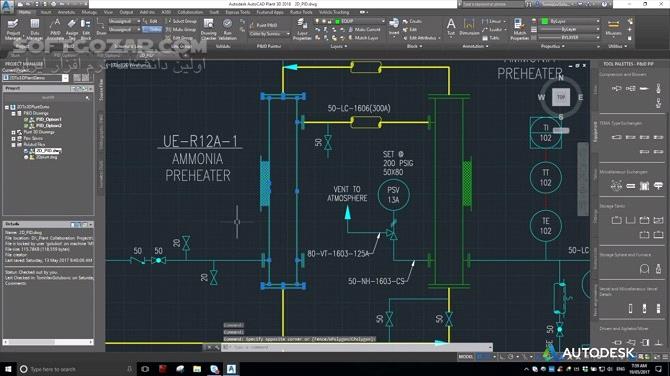Viewport: 670px width, 376px height.
Task: Expand the Plant 3D Drawings tree node
Action: tap(14, 132)
